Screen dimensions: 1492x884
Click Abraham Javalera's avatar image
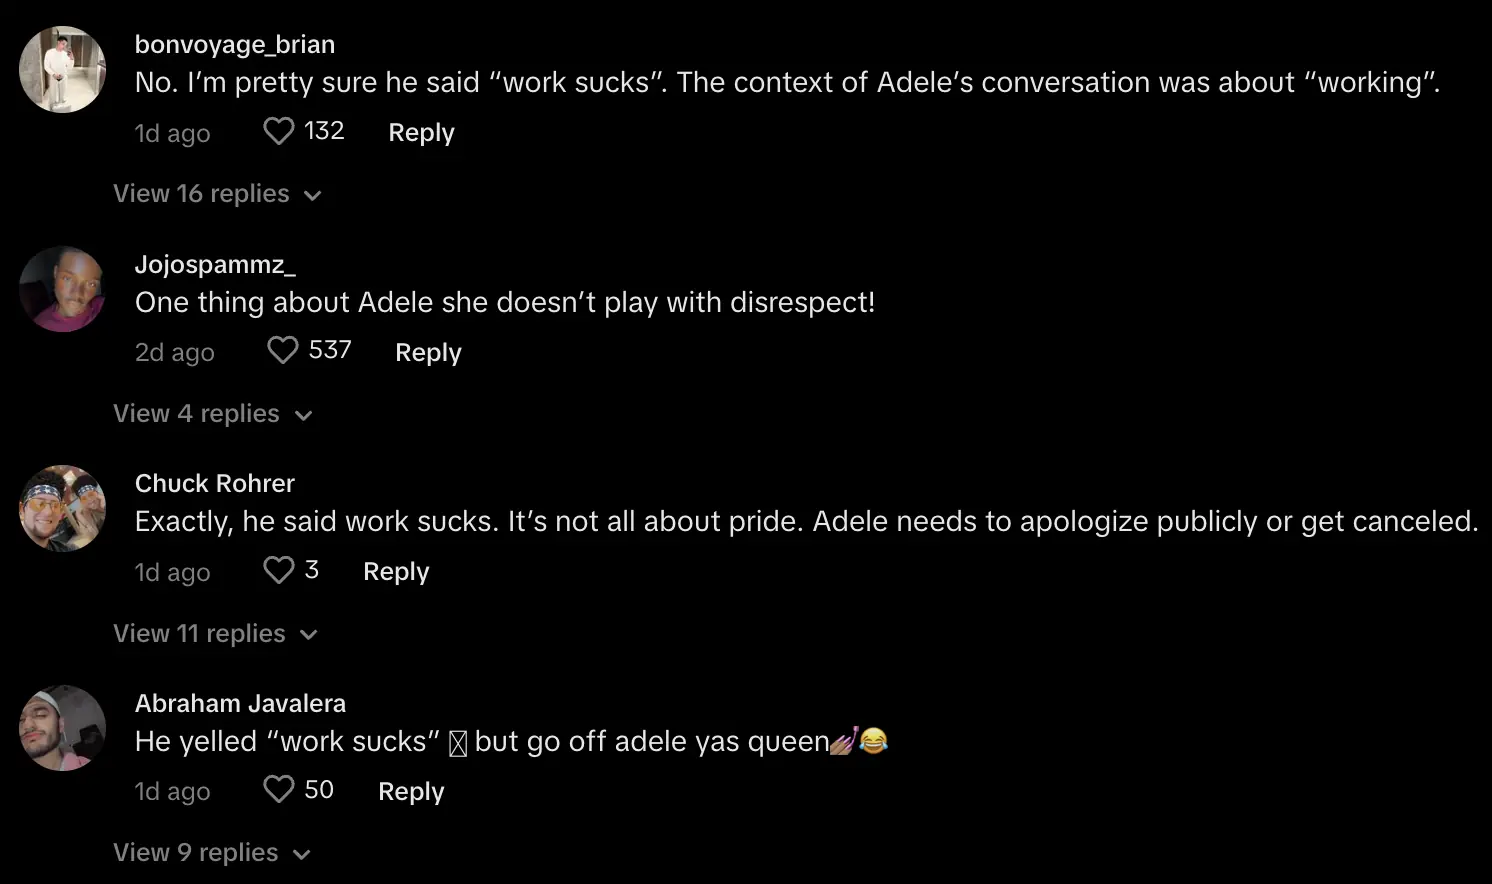(63, 728)
